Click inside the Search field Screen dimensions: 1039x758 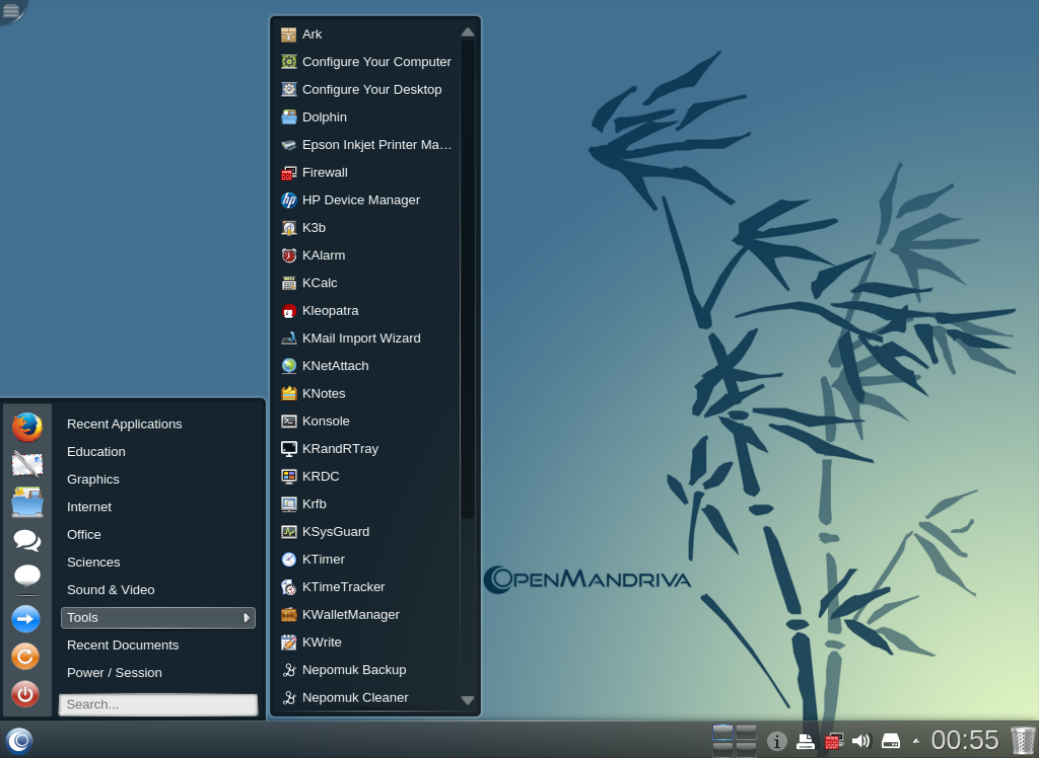tap(157, 704)
